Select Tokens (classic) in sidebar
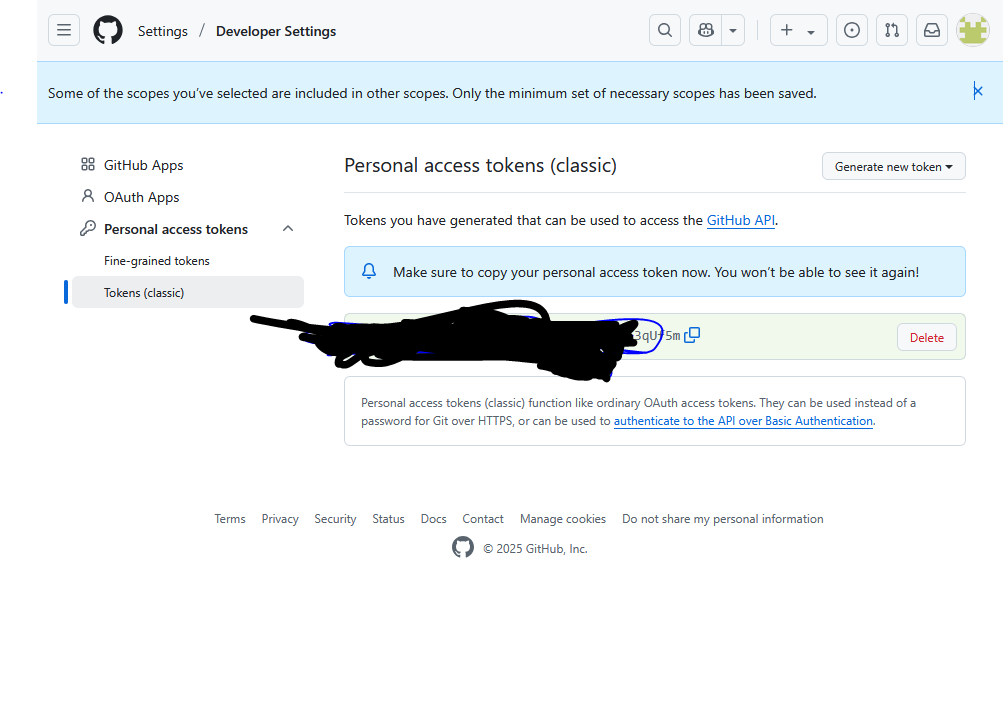The width and height of the screenshot is (1003, 701). (x=144, y=293)
